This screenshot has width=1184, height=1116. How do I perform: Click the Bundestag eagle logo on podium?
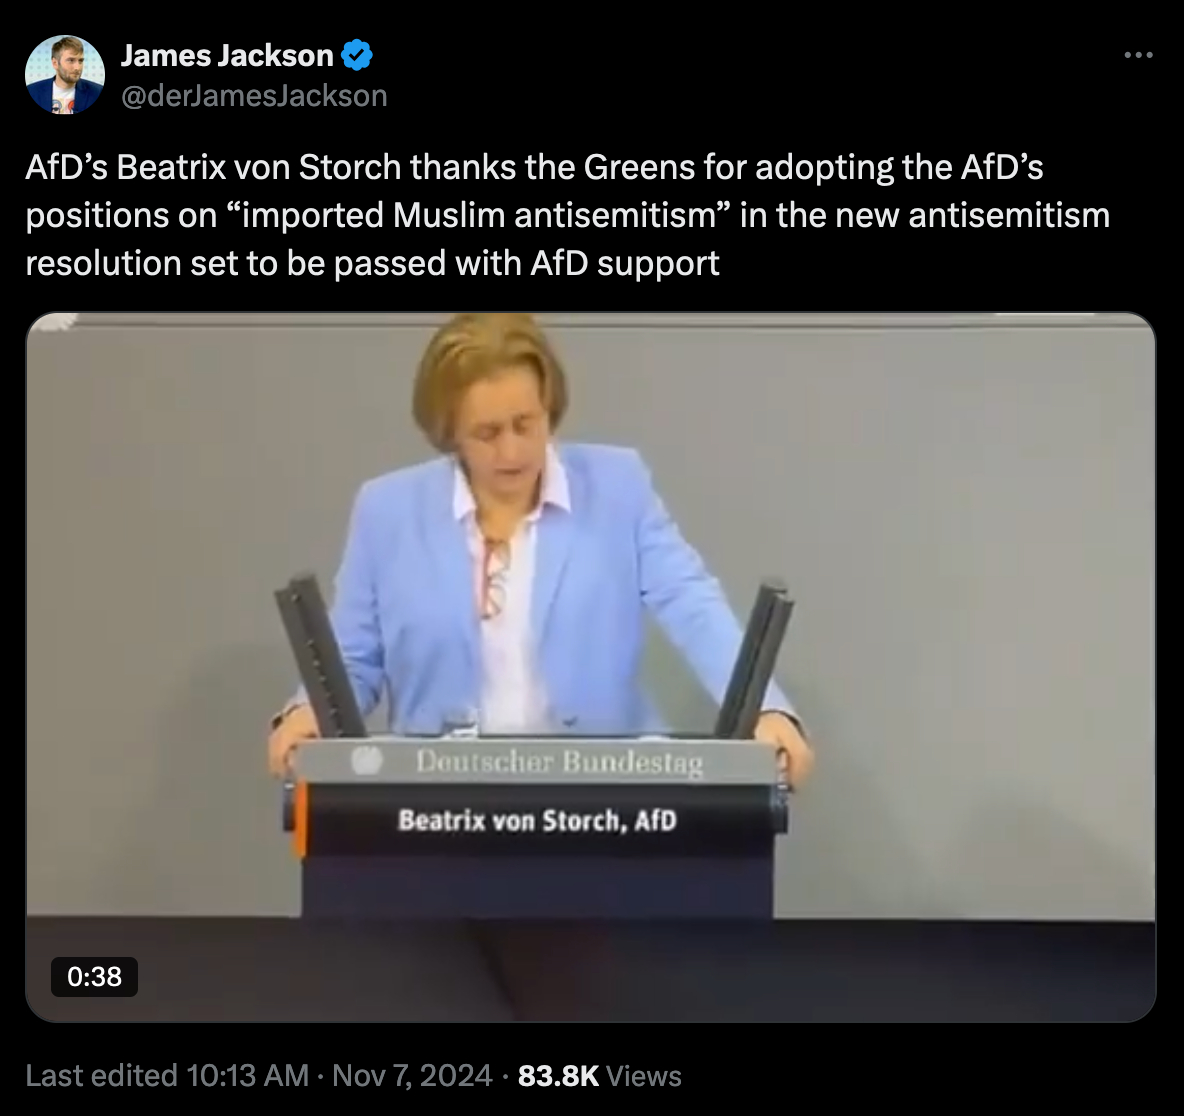[367, 760]
